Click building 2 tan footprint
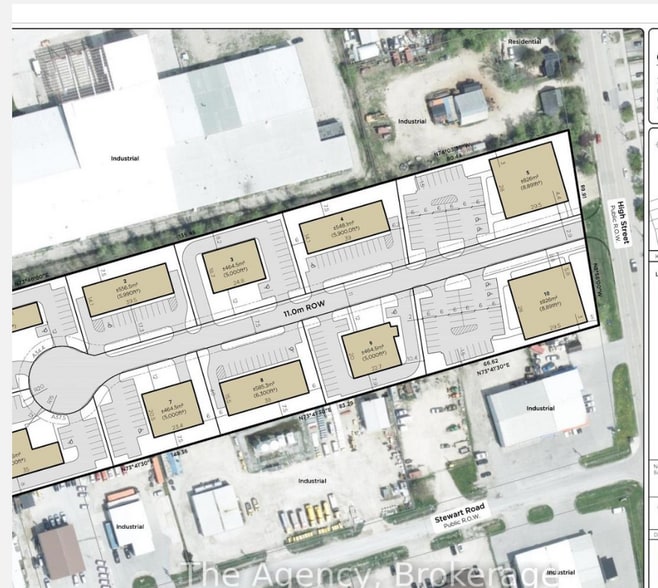 click(129, 291)
